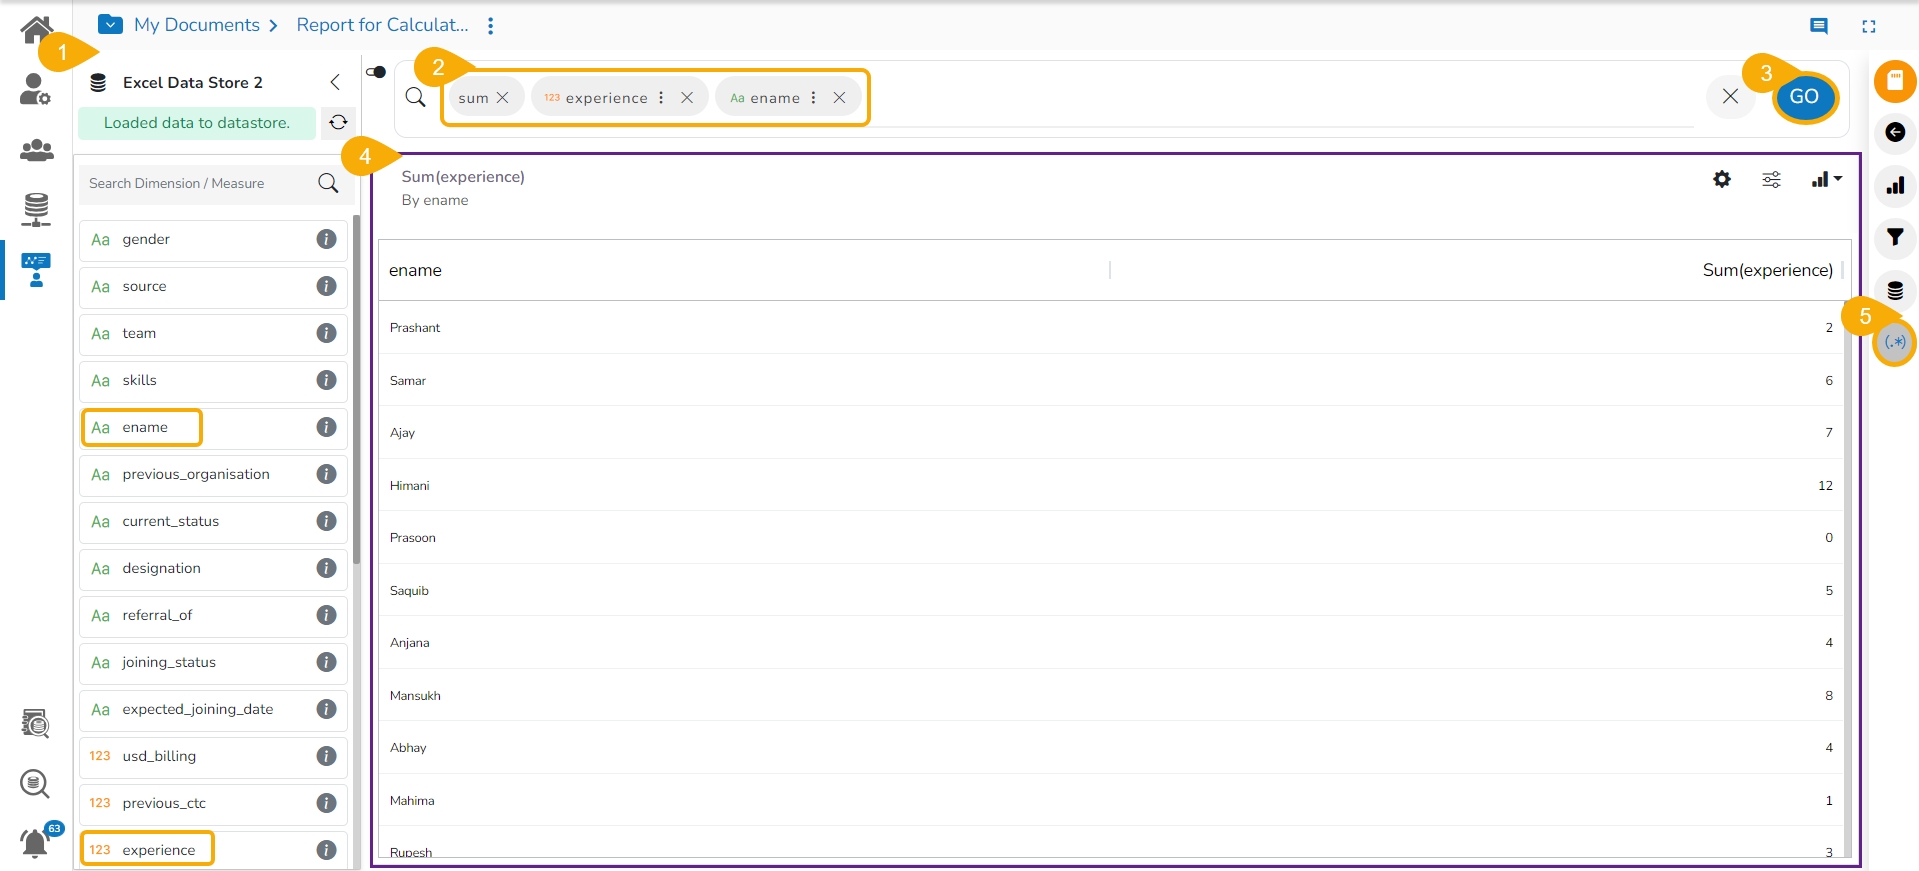This screenshot has height=871, width=1919.
Task: Refresh the Excel Data Store 2 data
Action: pyautogui.click(x=338, y=122)
